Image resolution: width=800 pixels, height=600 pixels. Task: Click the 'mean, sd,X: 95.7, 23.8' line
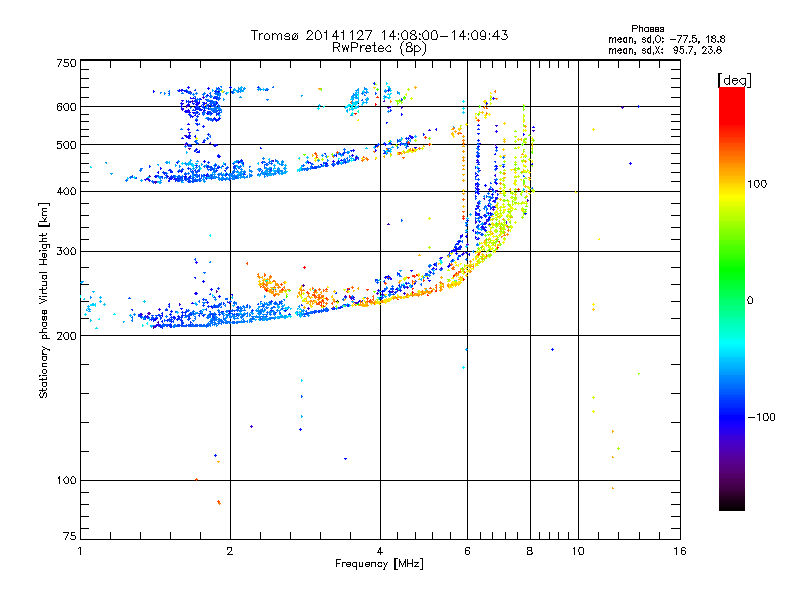665,50
